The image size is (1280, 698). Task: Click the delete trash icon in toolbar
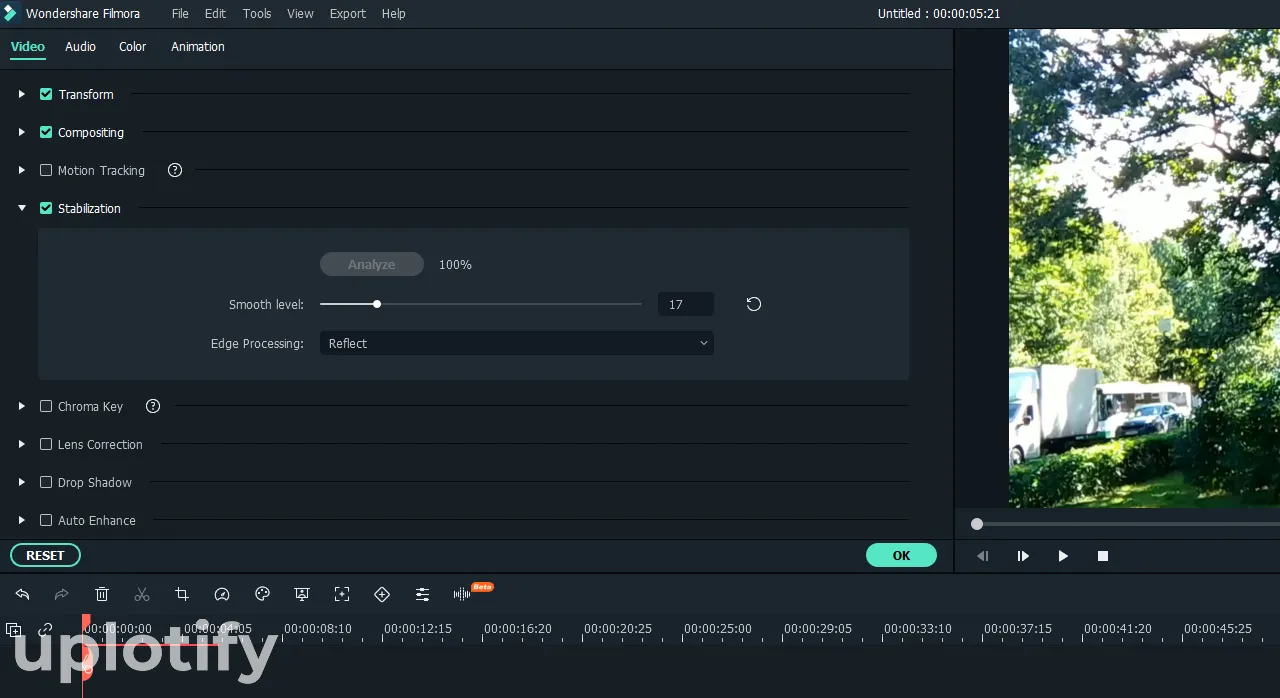102,594
